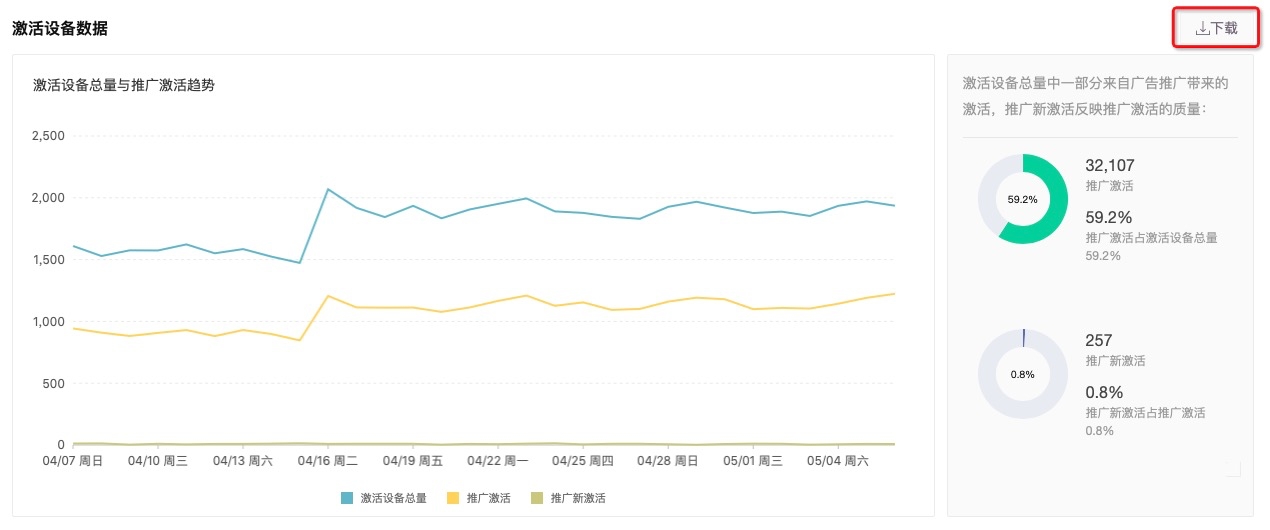Click the olive 推广新激活 legend swatch
This screenshot has height=530, width=1270.
coord(537,498)
